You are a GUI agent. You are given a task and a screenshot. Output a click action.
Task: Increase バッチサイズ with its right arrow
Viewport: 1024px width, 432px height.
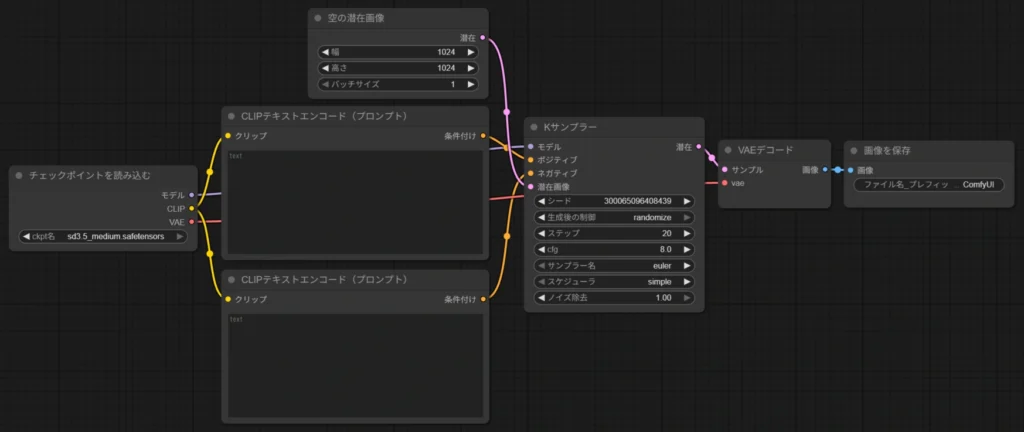click(x=470, y=85)
